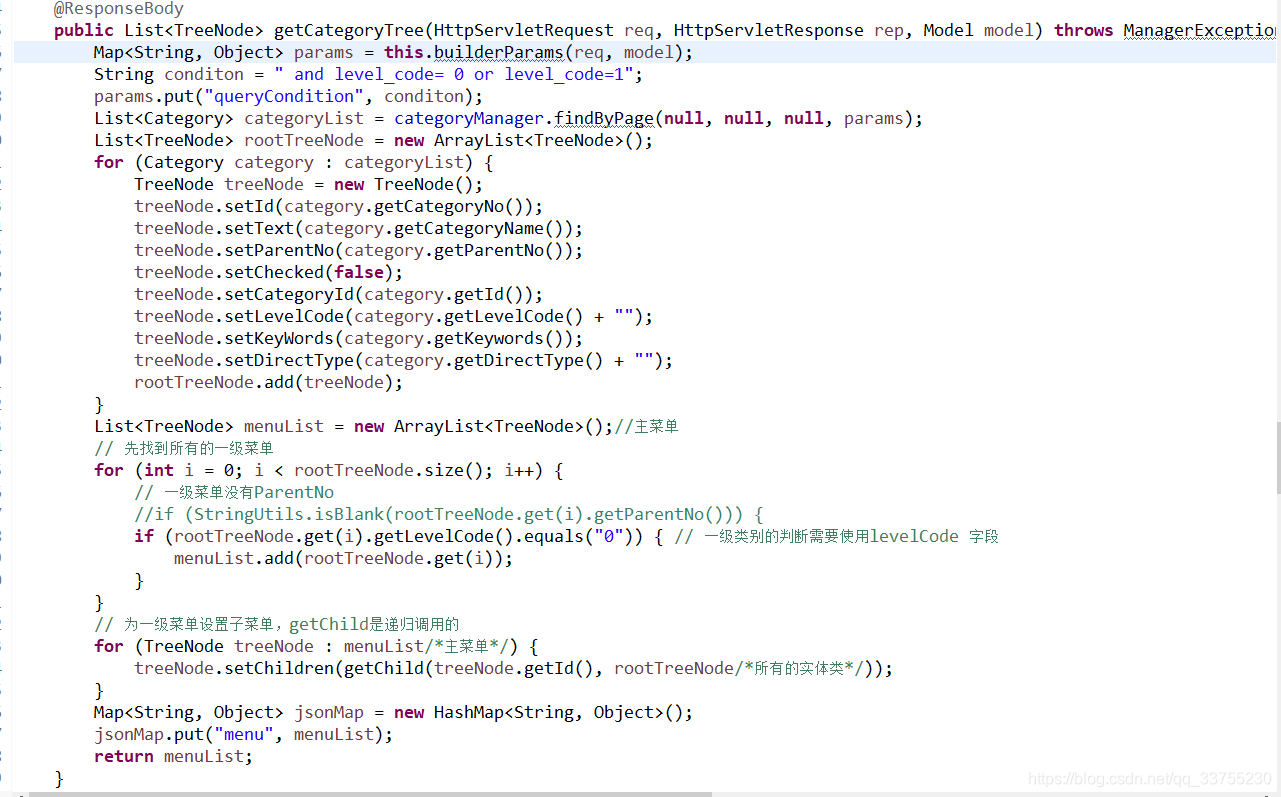Click the comment '一级菜单没有ParentNo'
The height and width of the screenshot is (797, 1281).
tap(234, 492)
